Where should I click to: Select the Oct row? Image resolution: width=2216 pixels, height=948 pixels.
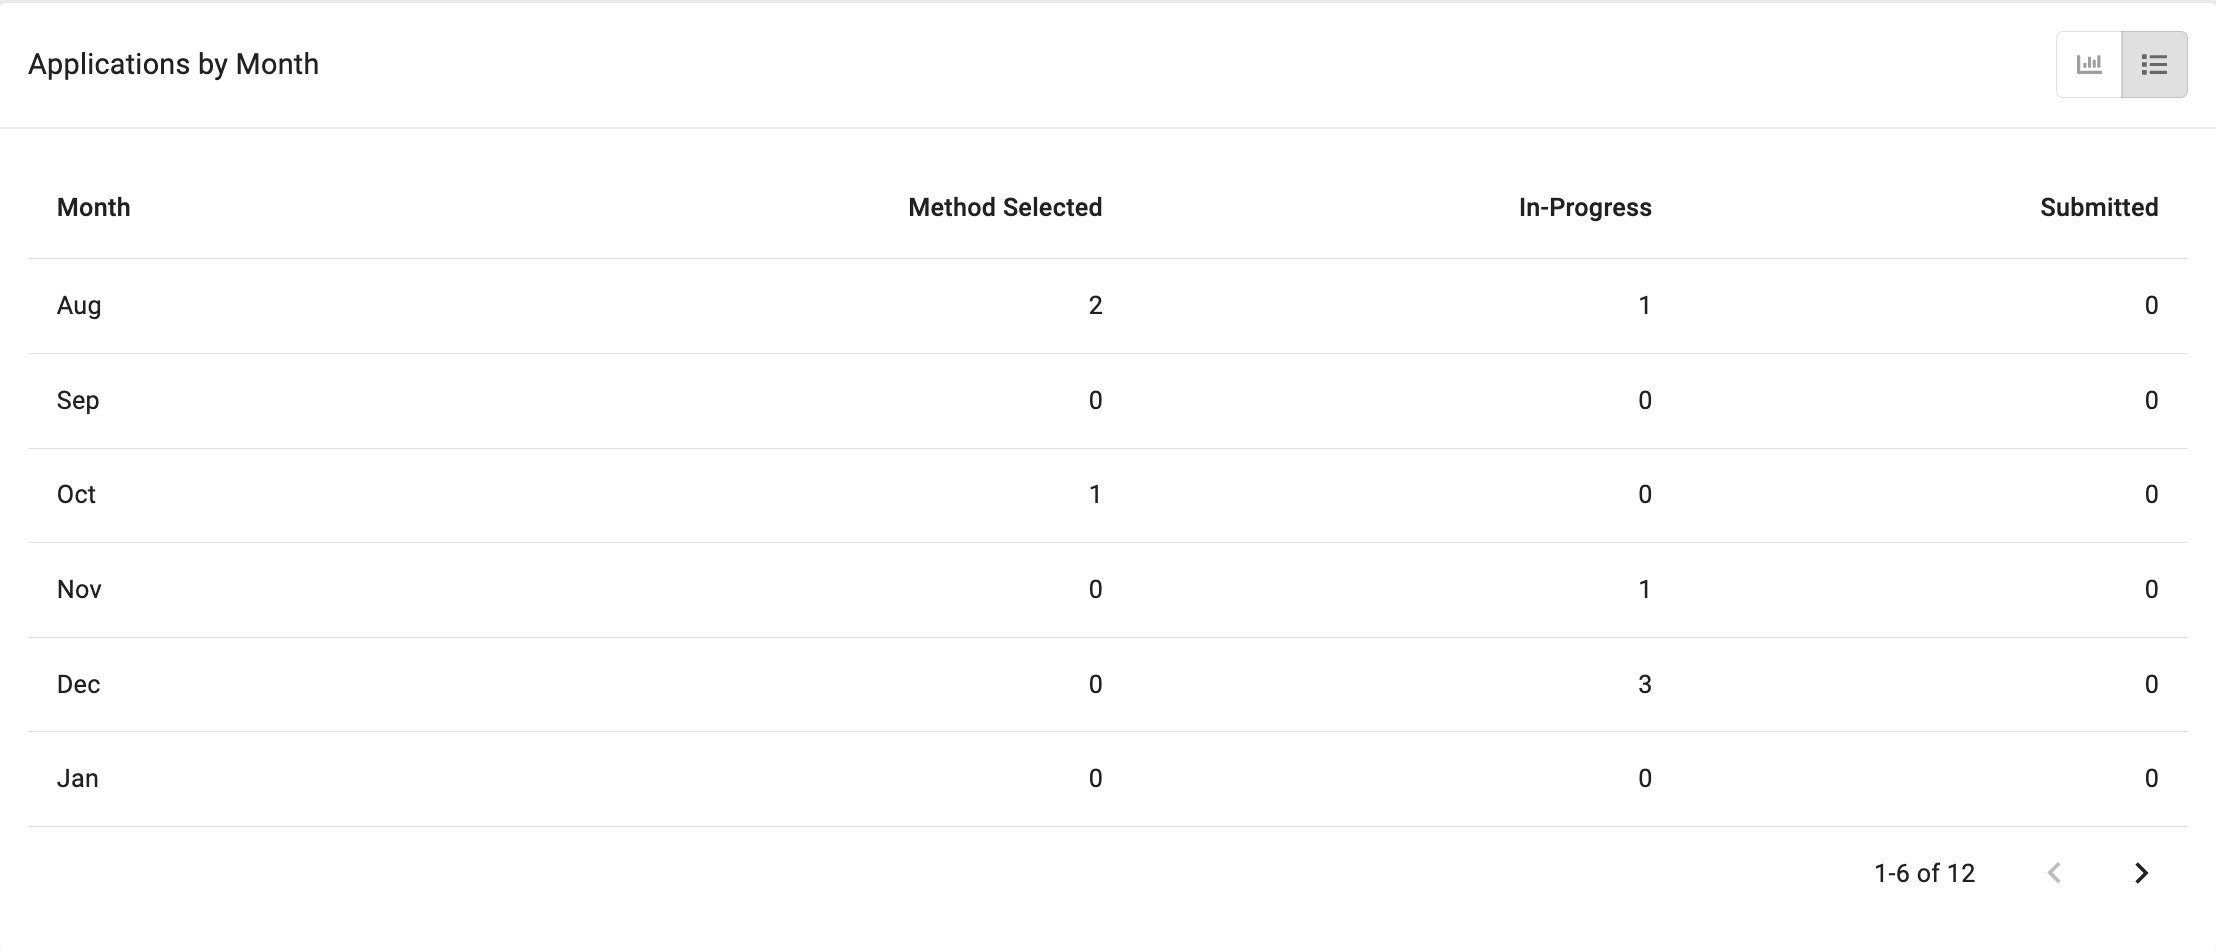tap(1108, 495)
